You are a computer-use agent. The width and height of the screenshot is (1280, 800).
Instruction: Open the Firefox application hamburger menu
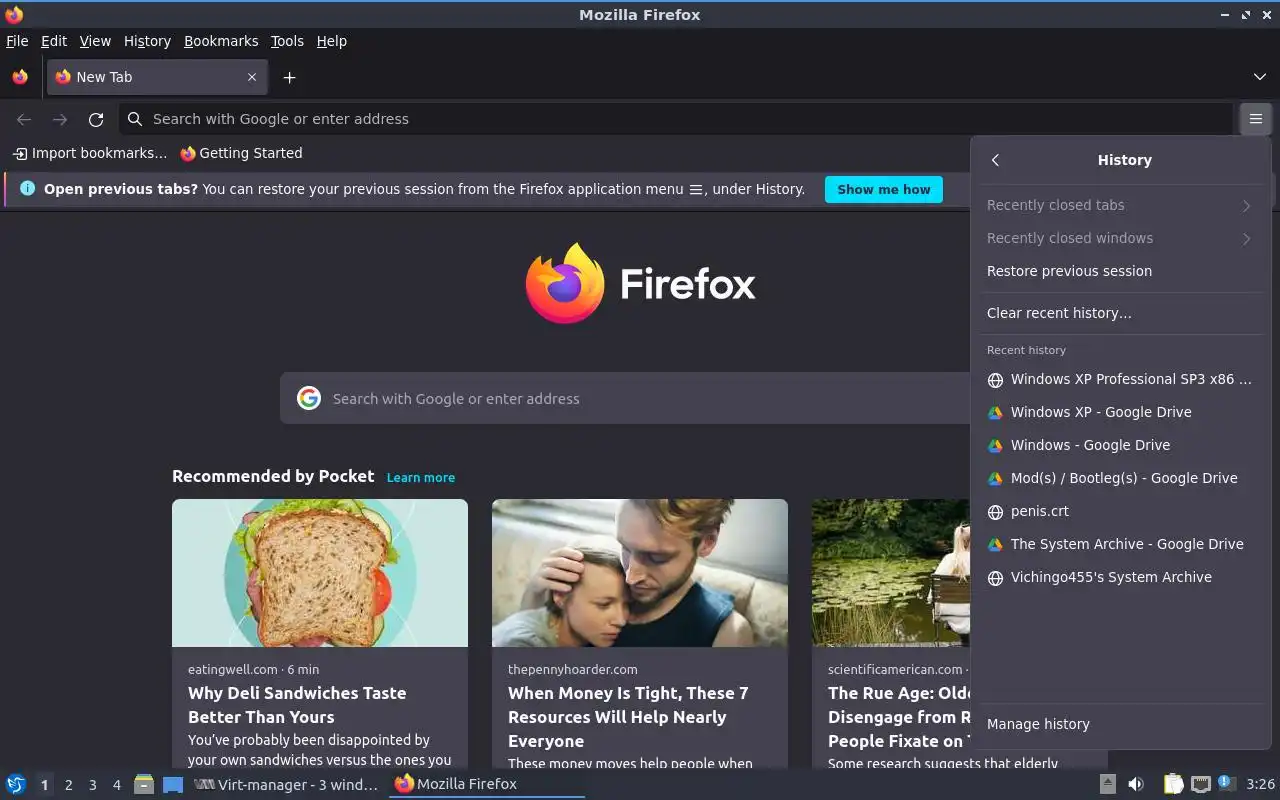pyautogui.click(x=1255, y=119)
